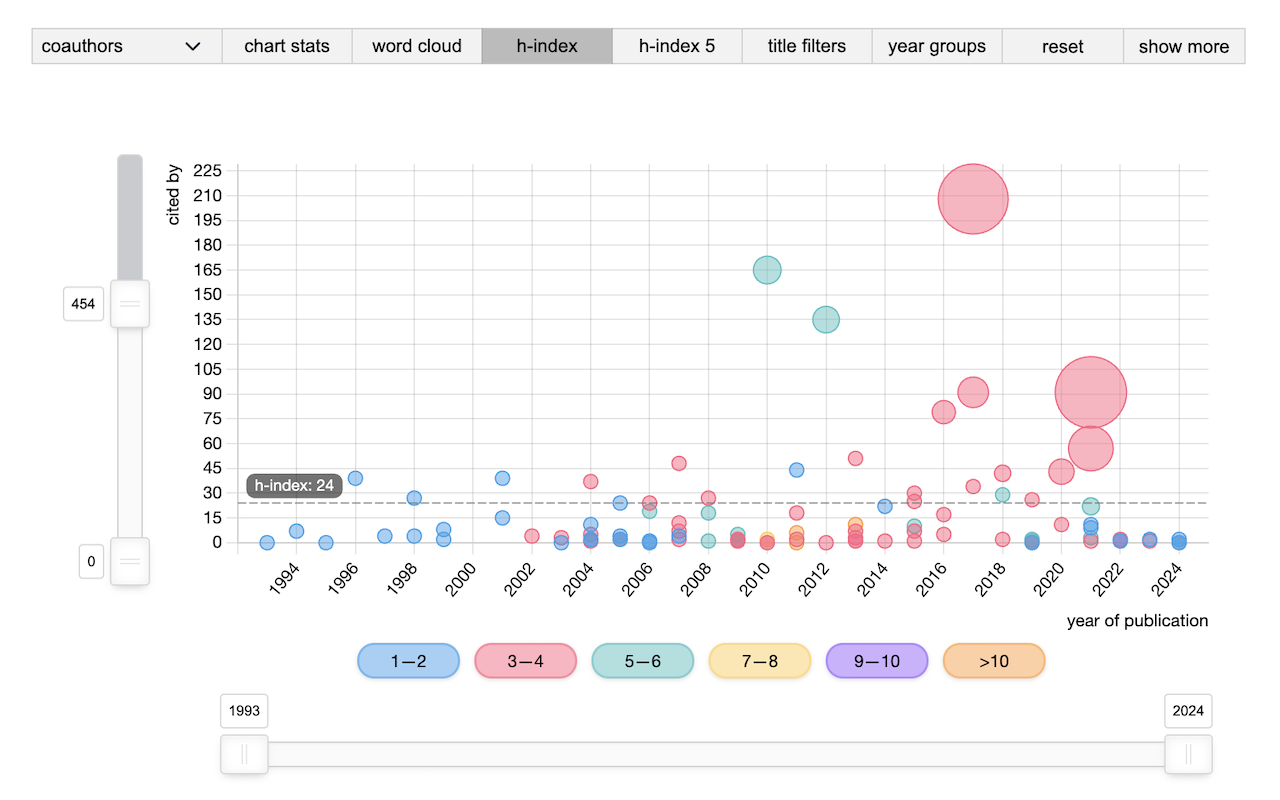
Task: Toggle the 9–10 coauthors legend pill
Action: coord(877,661)
